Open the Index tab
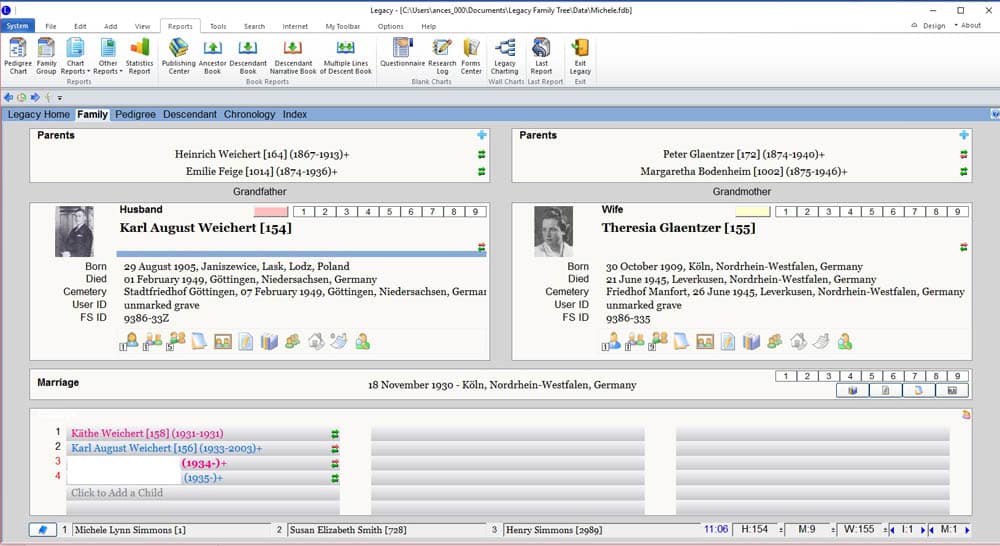The image size is (1000, 546). coord(295,115)
